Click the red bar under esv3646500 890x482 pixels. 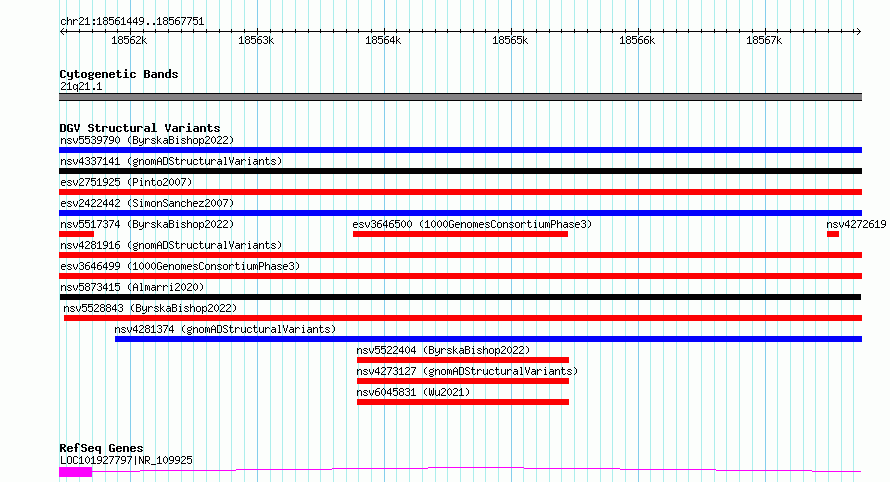click(460, 234)
